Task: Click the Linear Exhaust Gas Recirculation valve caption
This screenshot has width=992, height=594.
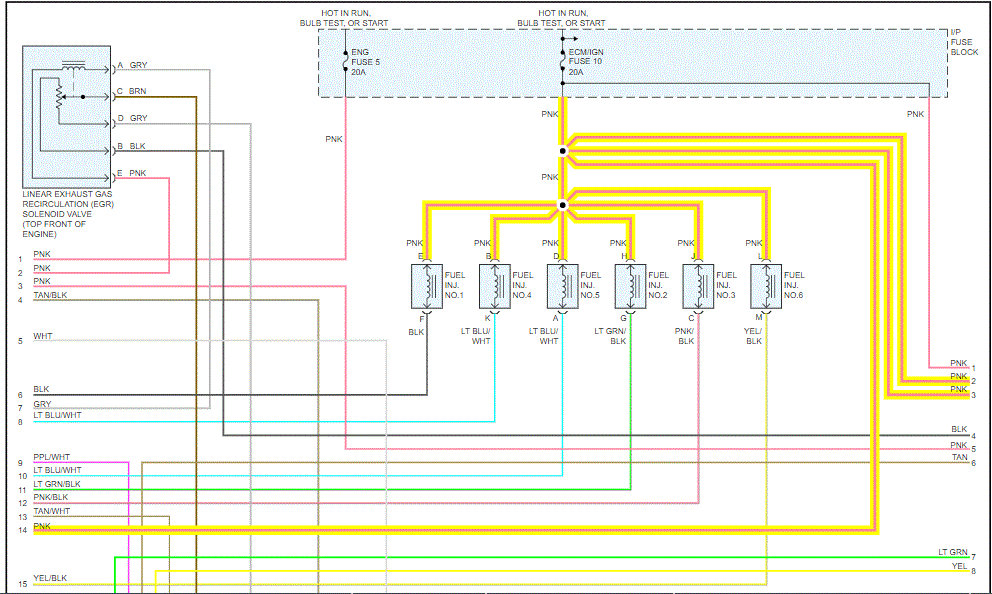Action: (68, 214)
